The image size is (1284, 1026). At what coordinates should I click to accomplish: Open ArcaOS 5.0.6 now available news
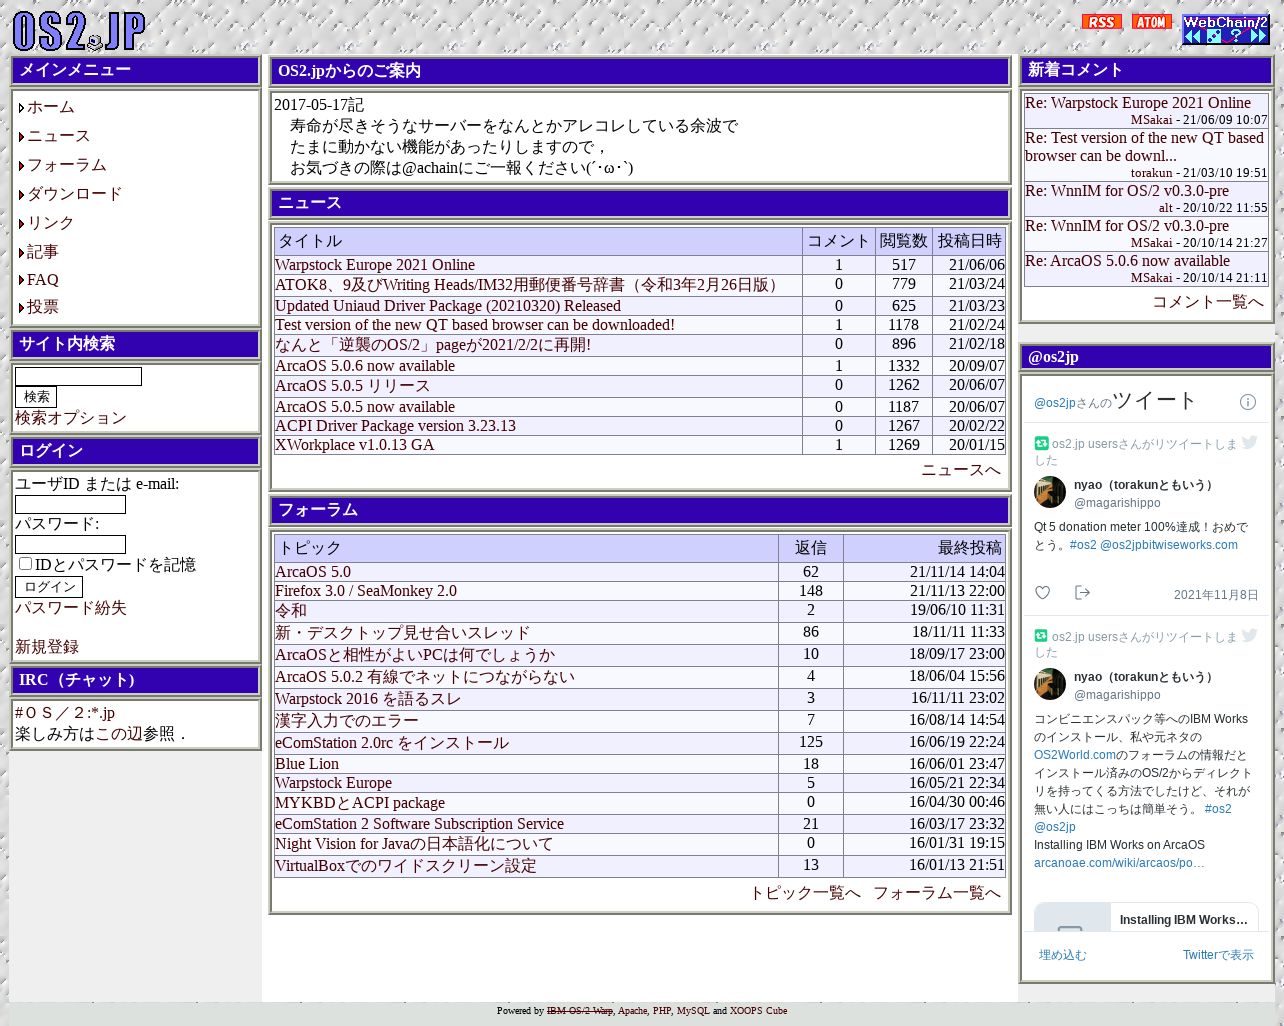365,366
